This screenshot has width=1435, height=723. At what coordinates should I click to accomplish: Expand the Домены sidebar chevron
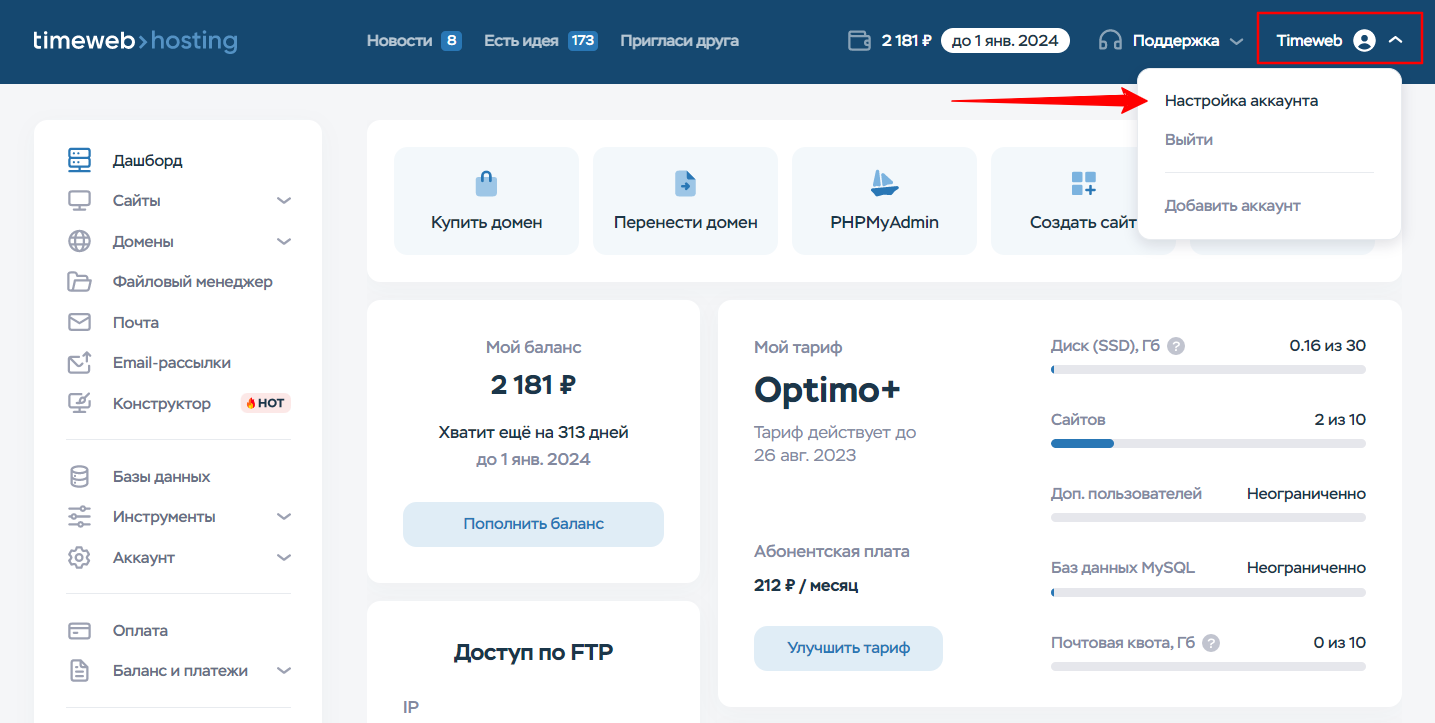pyautogui.click(x=284, y=242)
